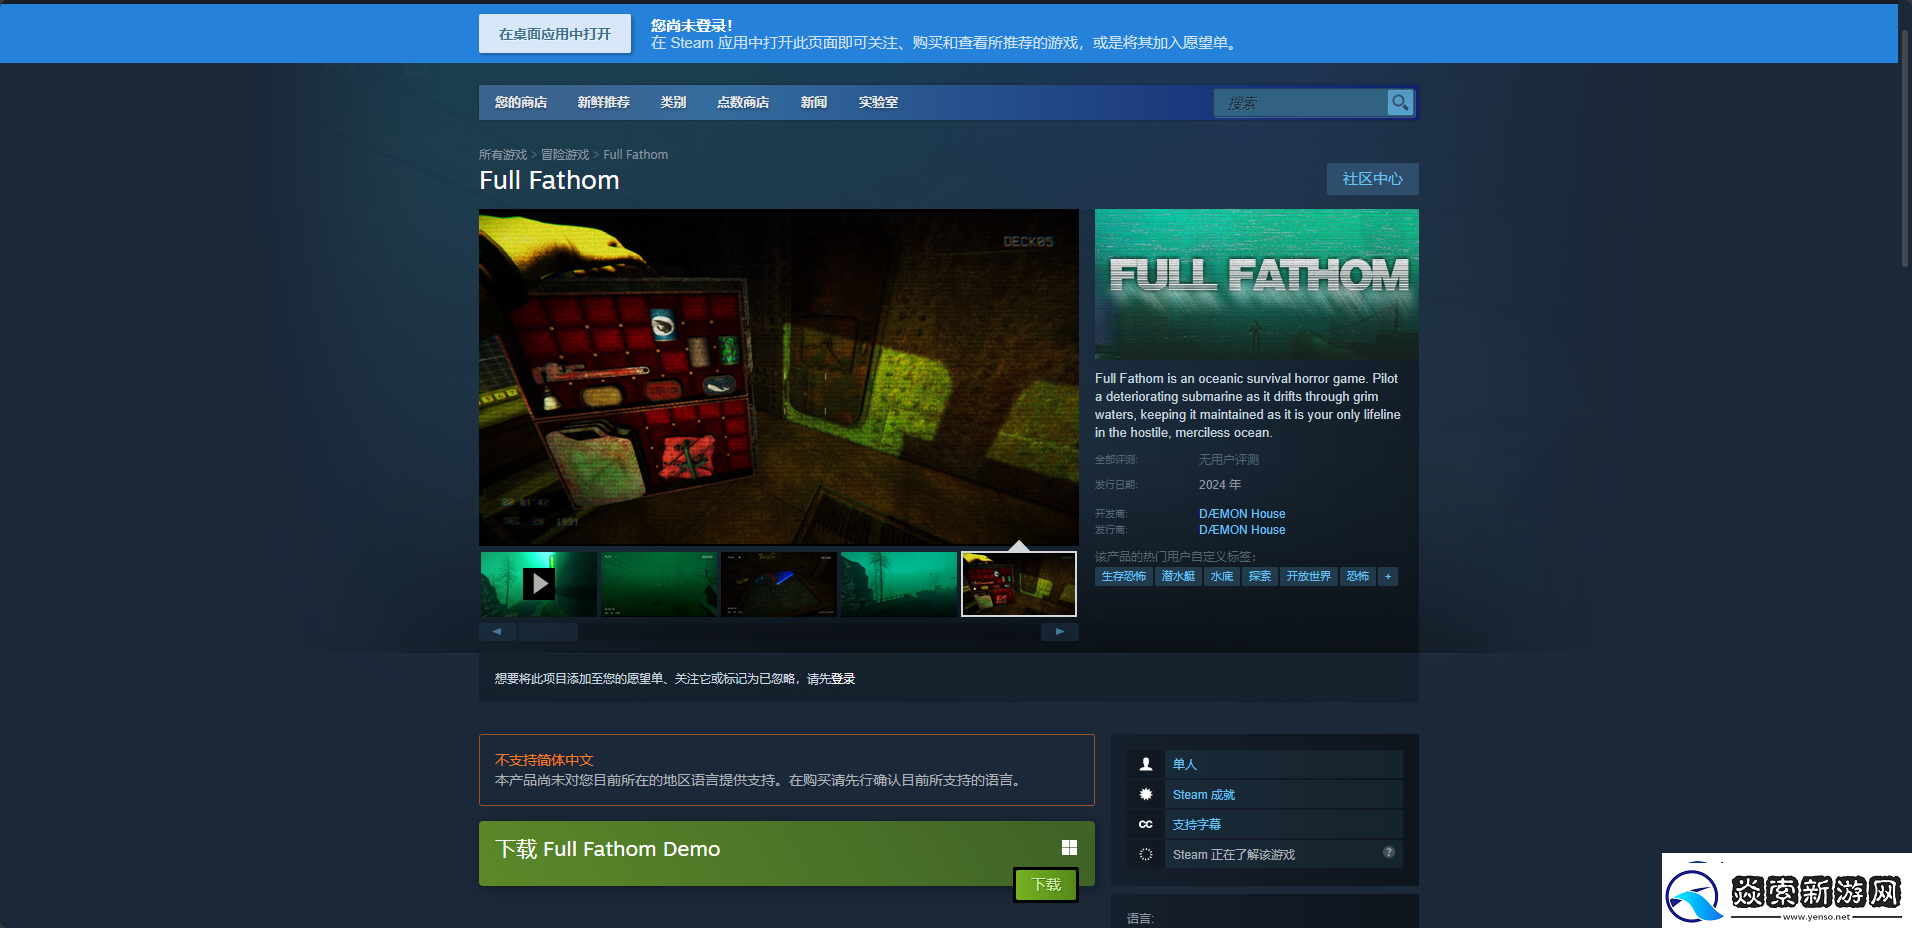
Task: Play the trailer video thumbnail
Action: point(539,584)
